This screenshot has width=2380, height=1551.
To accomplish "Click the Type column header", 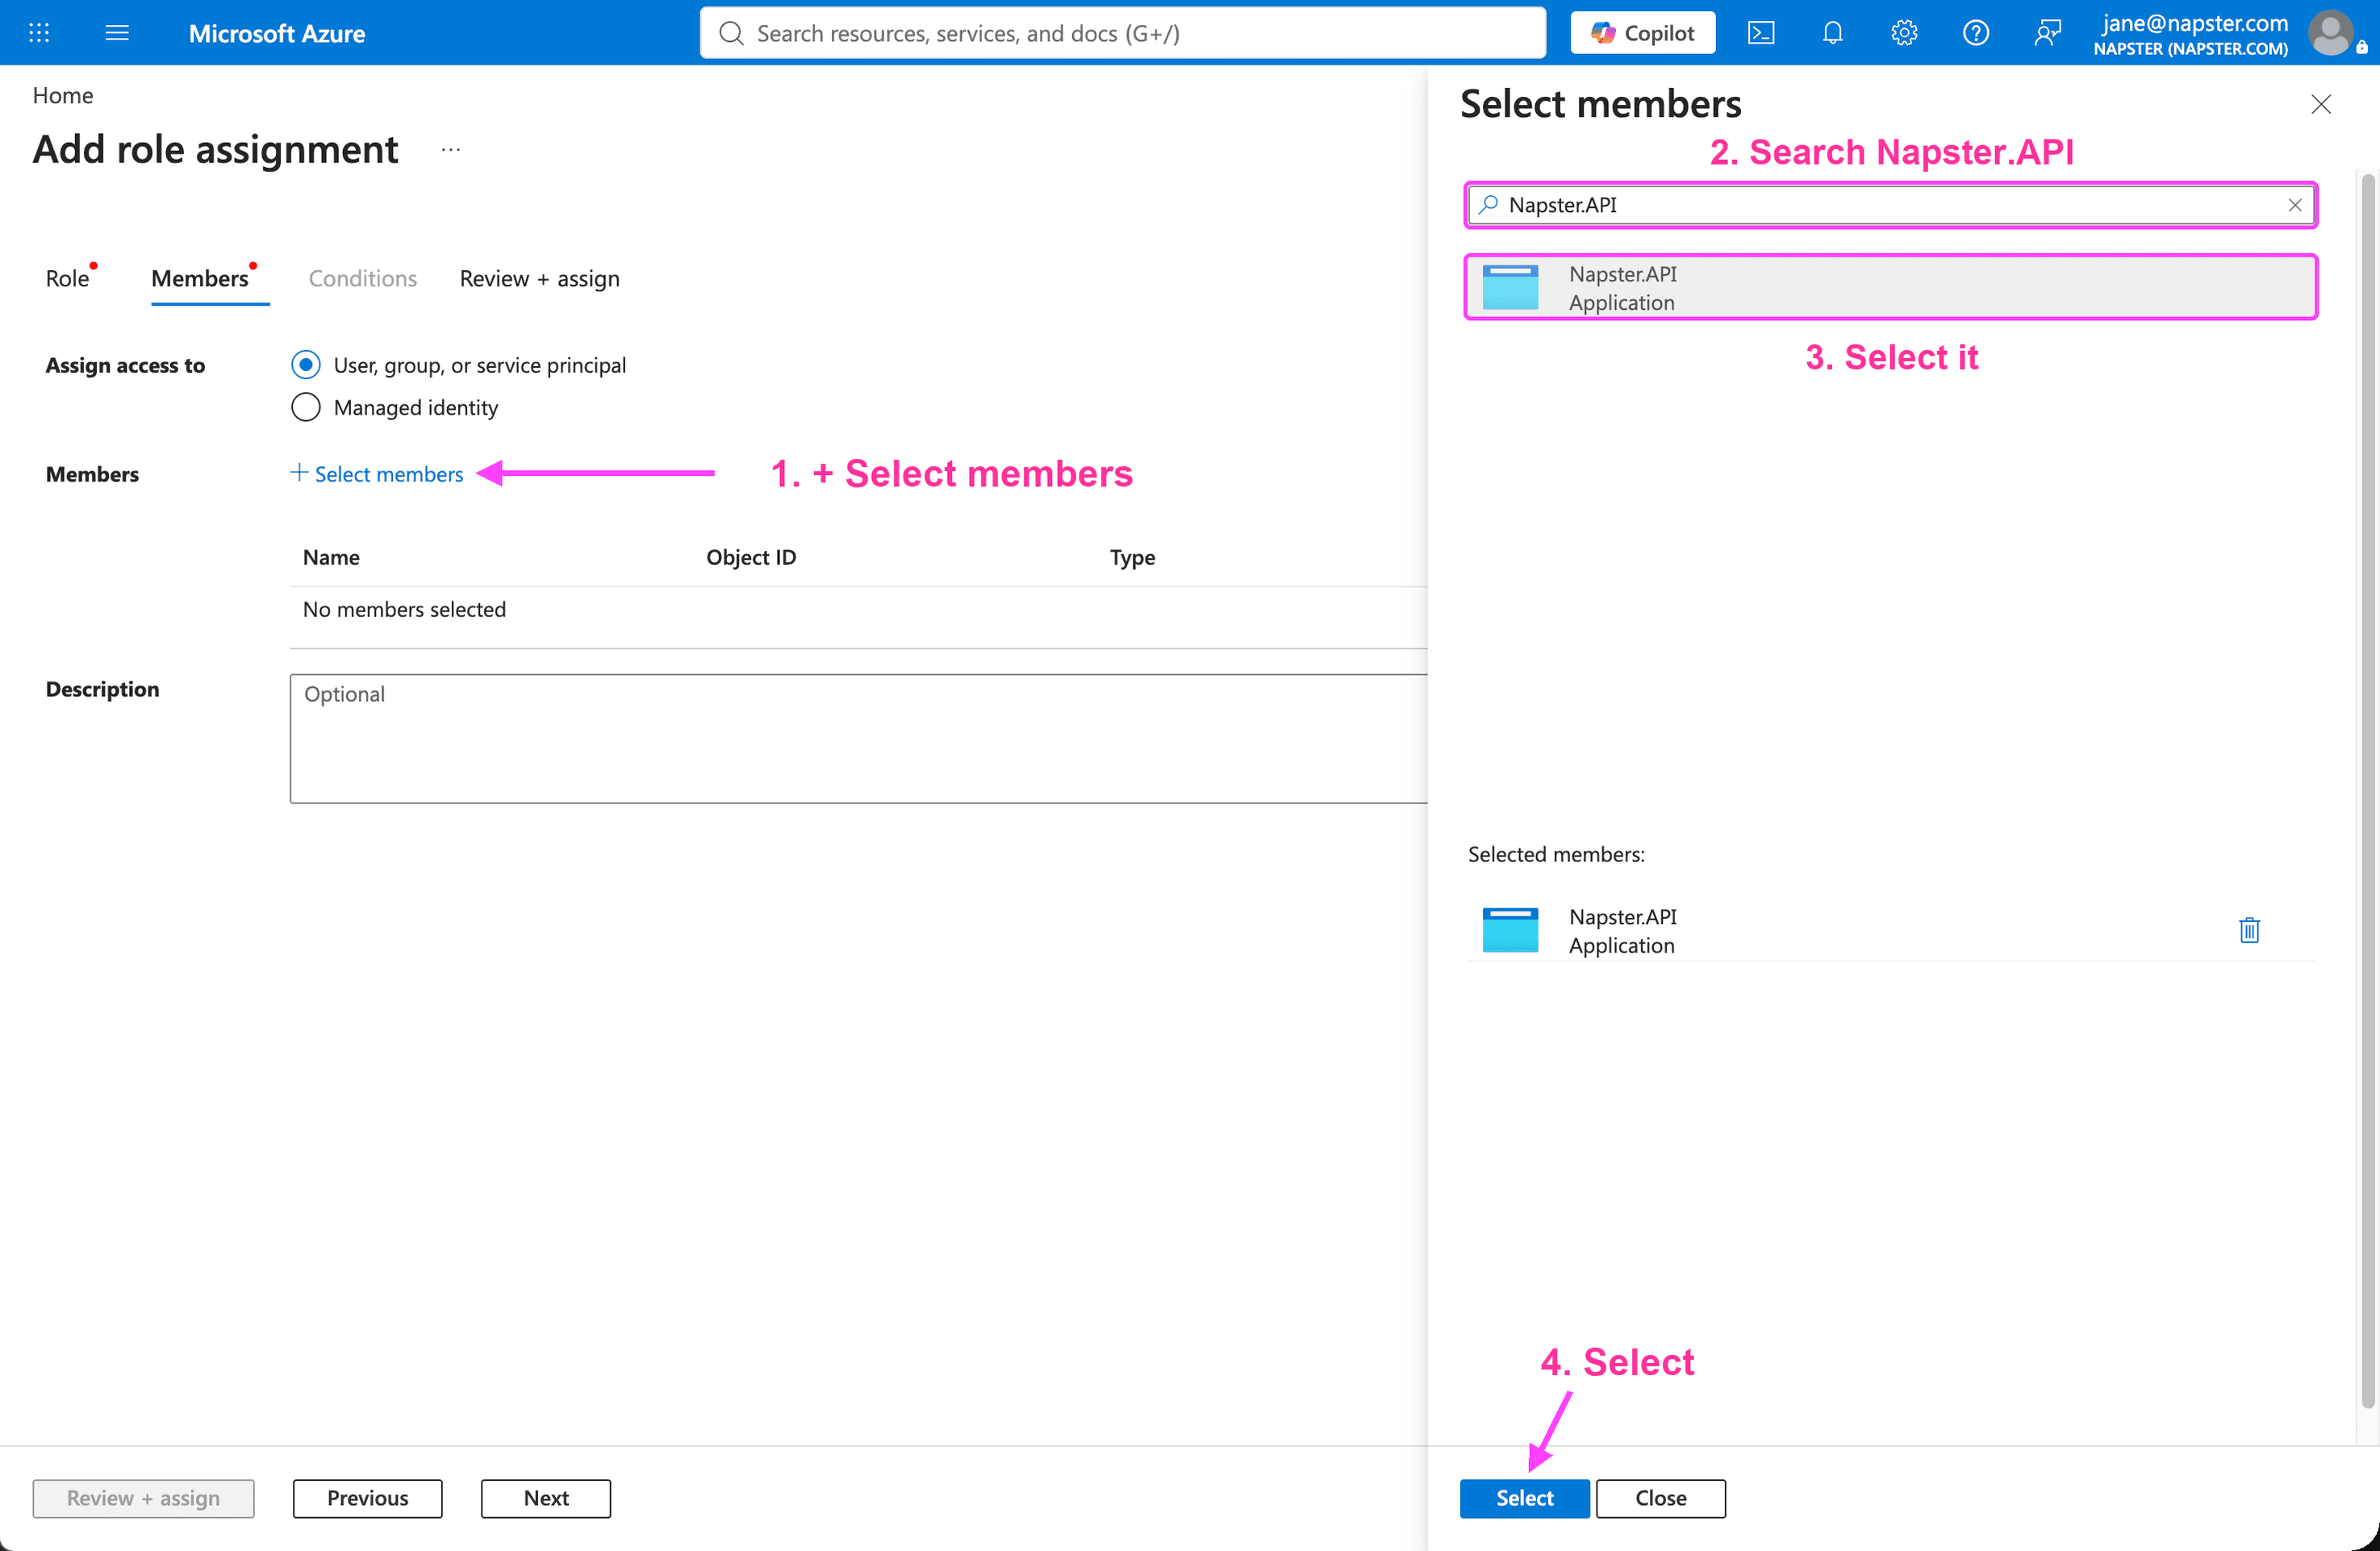I will tap(1132, 557).
